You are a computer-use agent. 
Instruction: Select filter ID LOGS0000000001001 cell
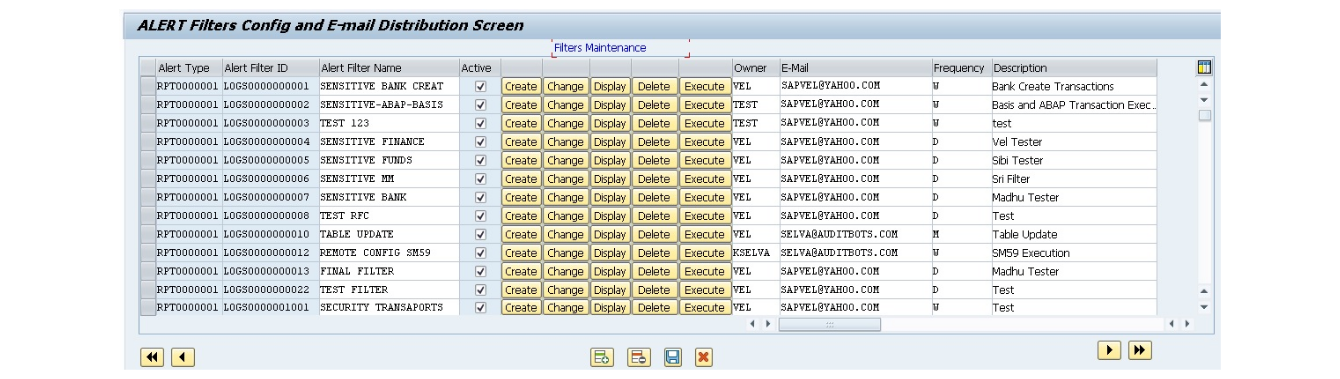[x=269, y=308]
